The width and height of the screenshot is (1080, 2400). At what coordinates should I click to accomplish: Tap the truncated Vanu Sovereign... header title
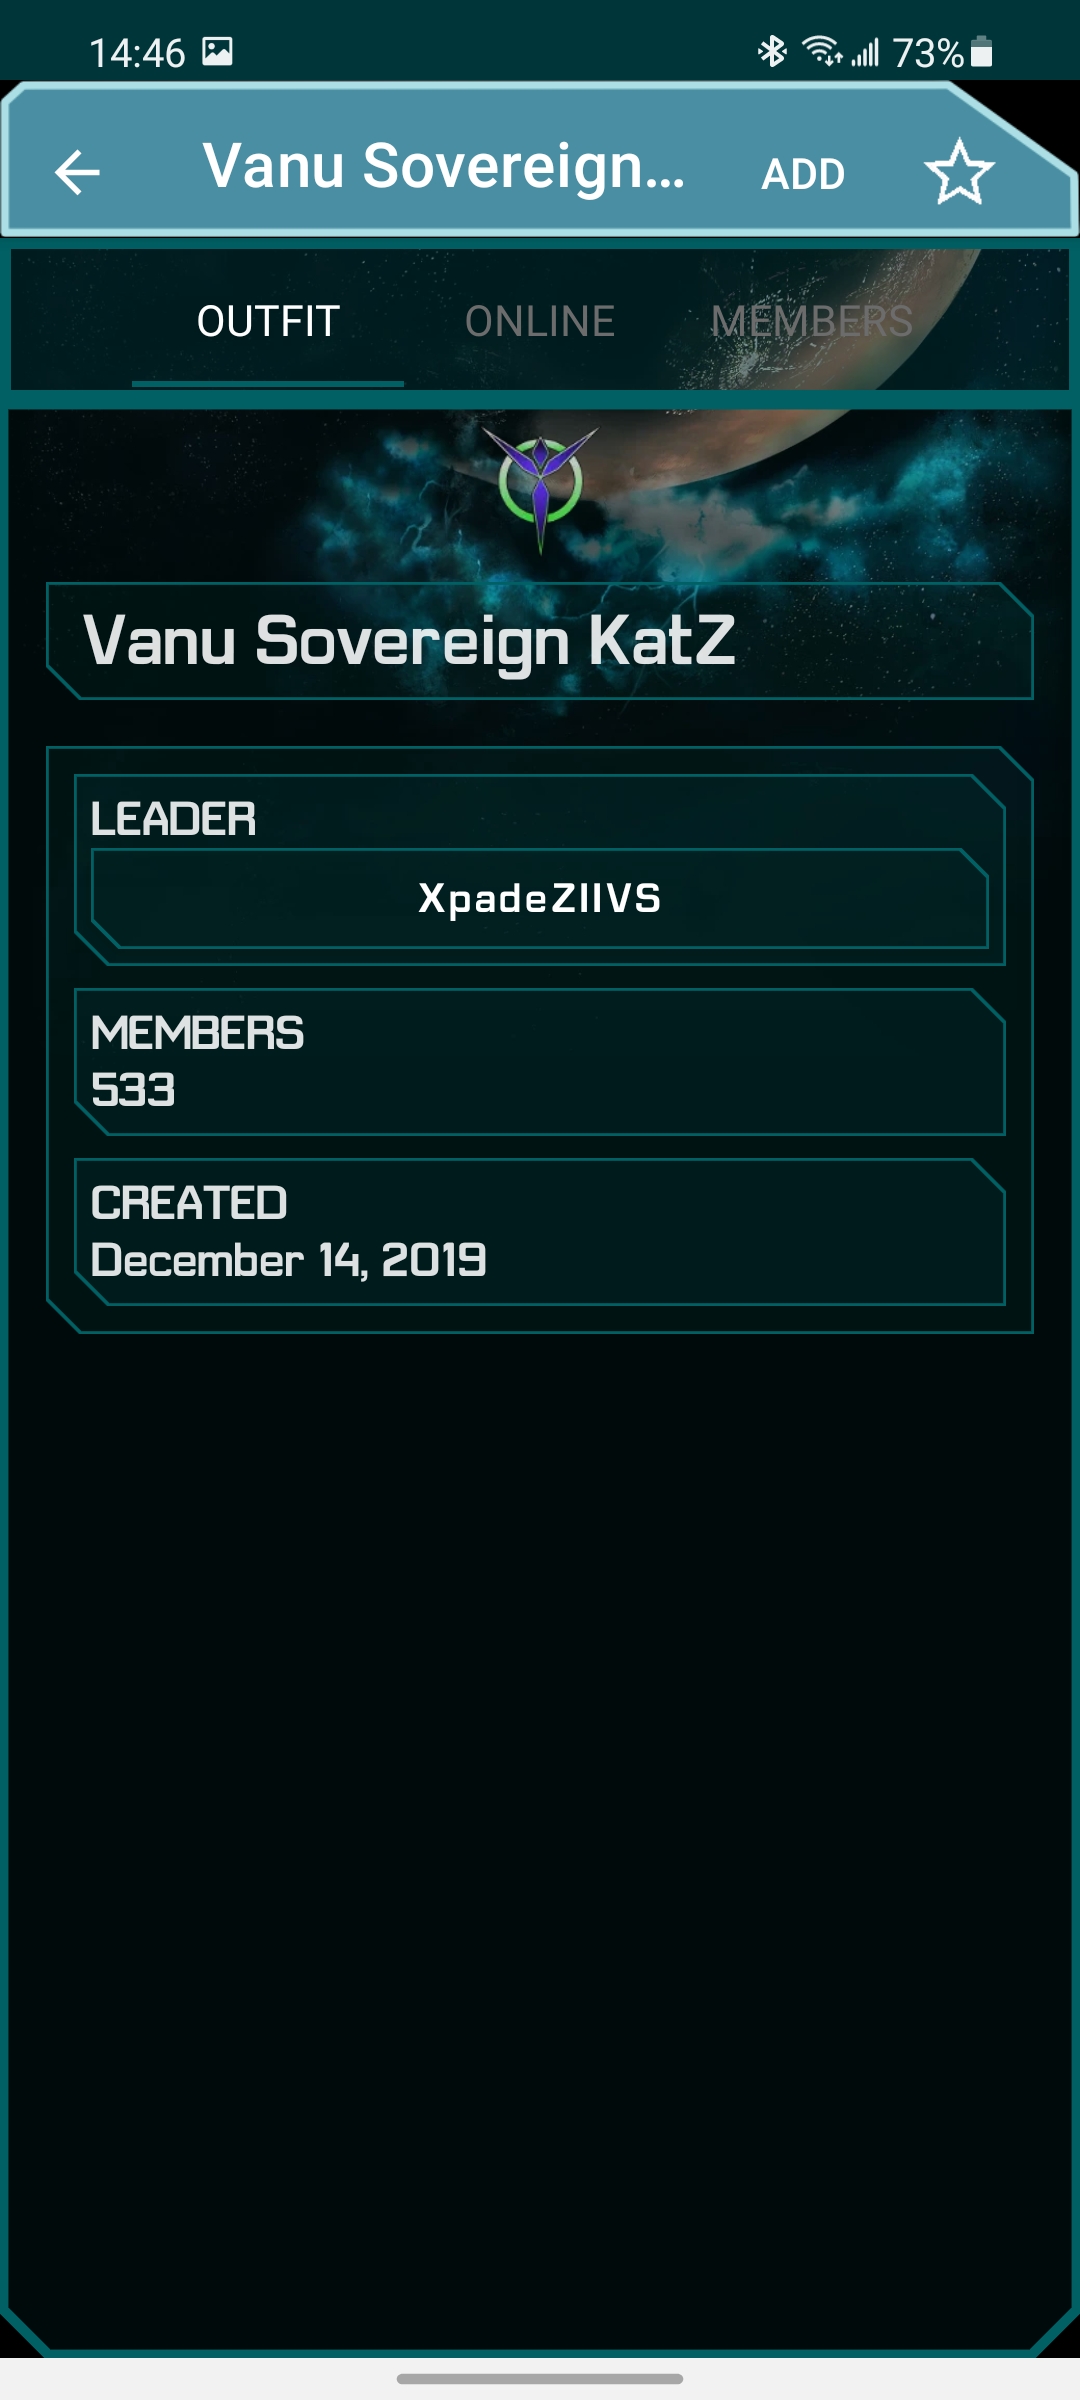[444, 166]
